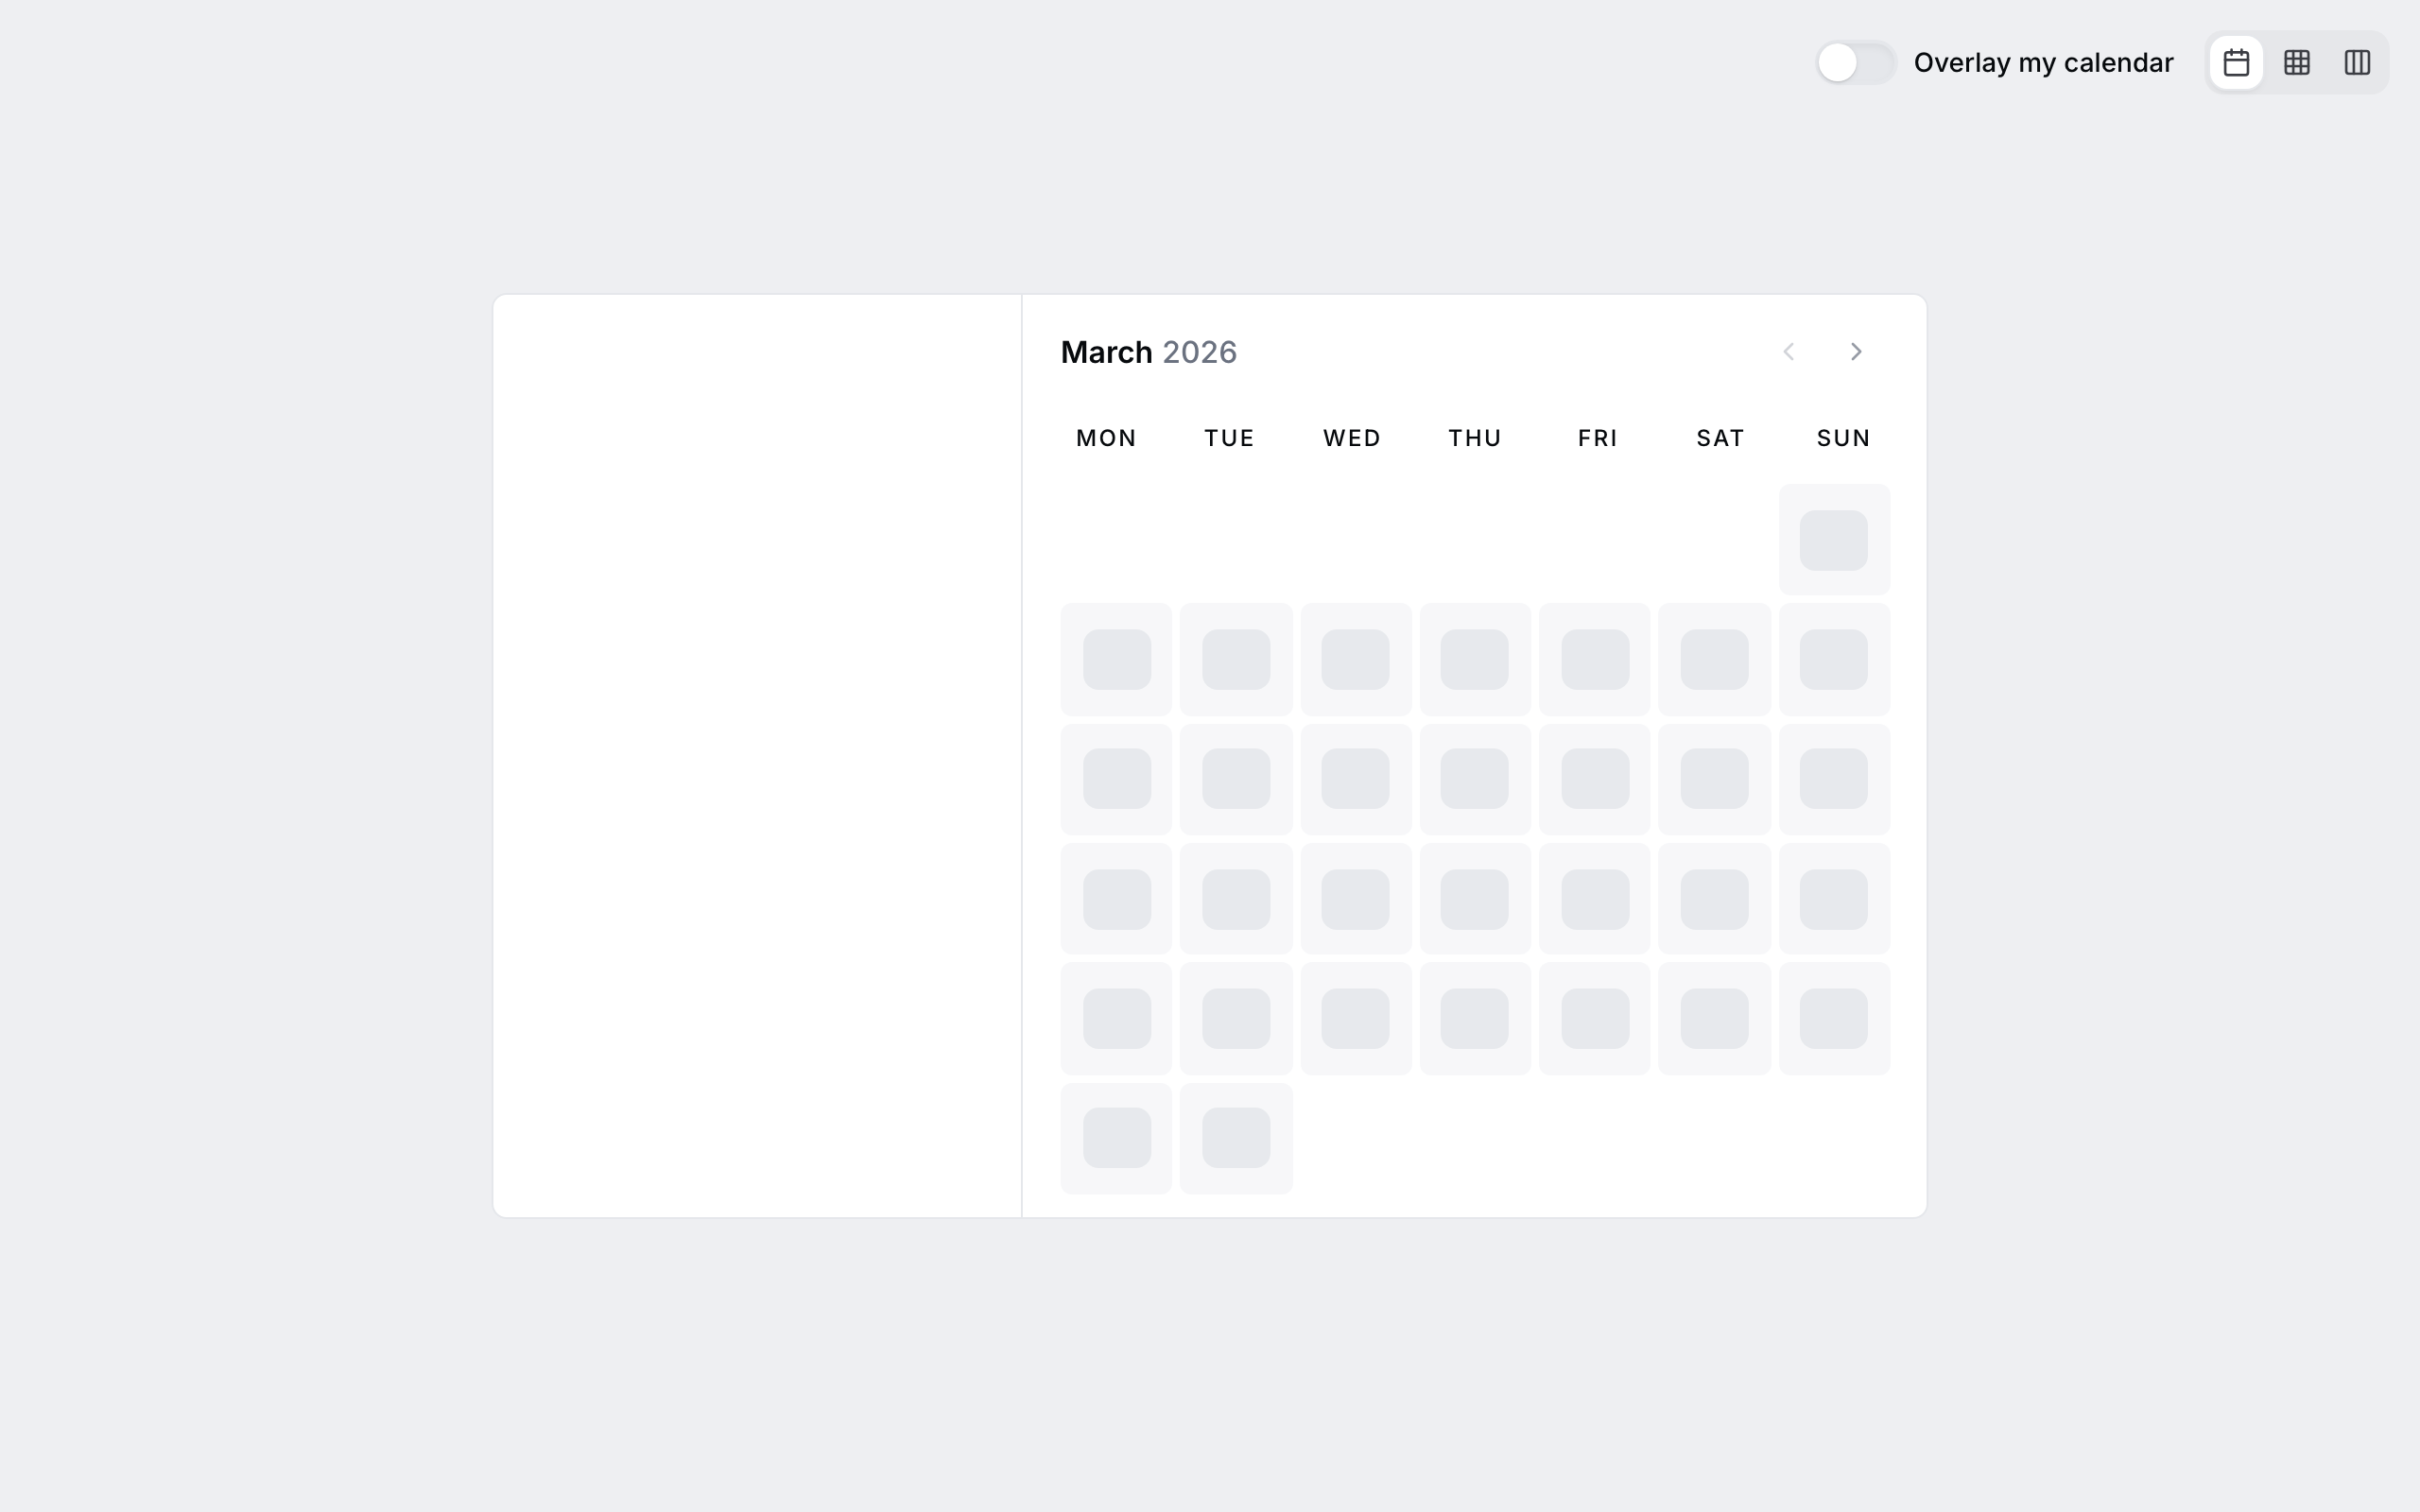
Task: Switch to column view icon
Action: (x=2357, y=63)
